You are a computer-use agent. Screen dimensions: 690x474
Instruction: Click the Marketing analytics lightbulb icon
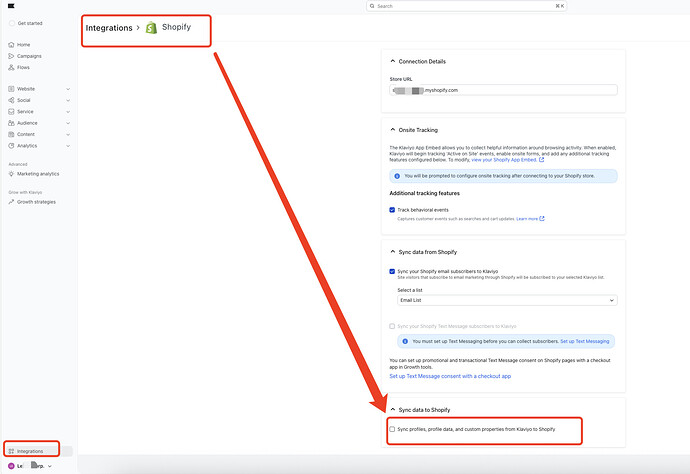(11, 174)
